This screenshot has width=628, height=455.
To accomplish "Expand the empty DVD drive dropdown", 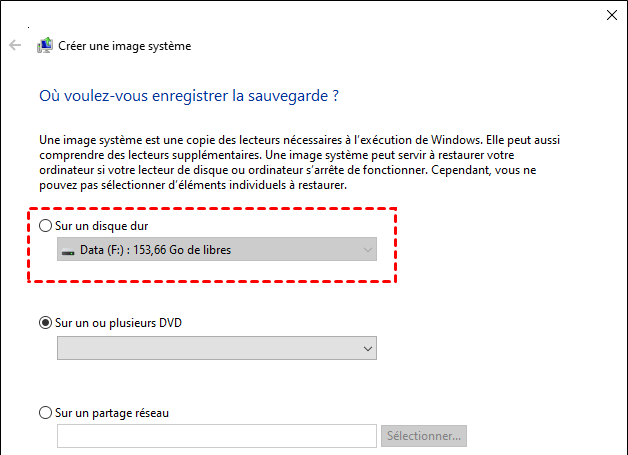I will tap(217, 347).
